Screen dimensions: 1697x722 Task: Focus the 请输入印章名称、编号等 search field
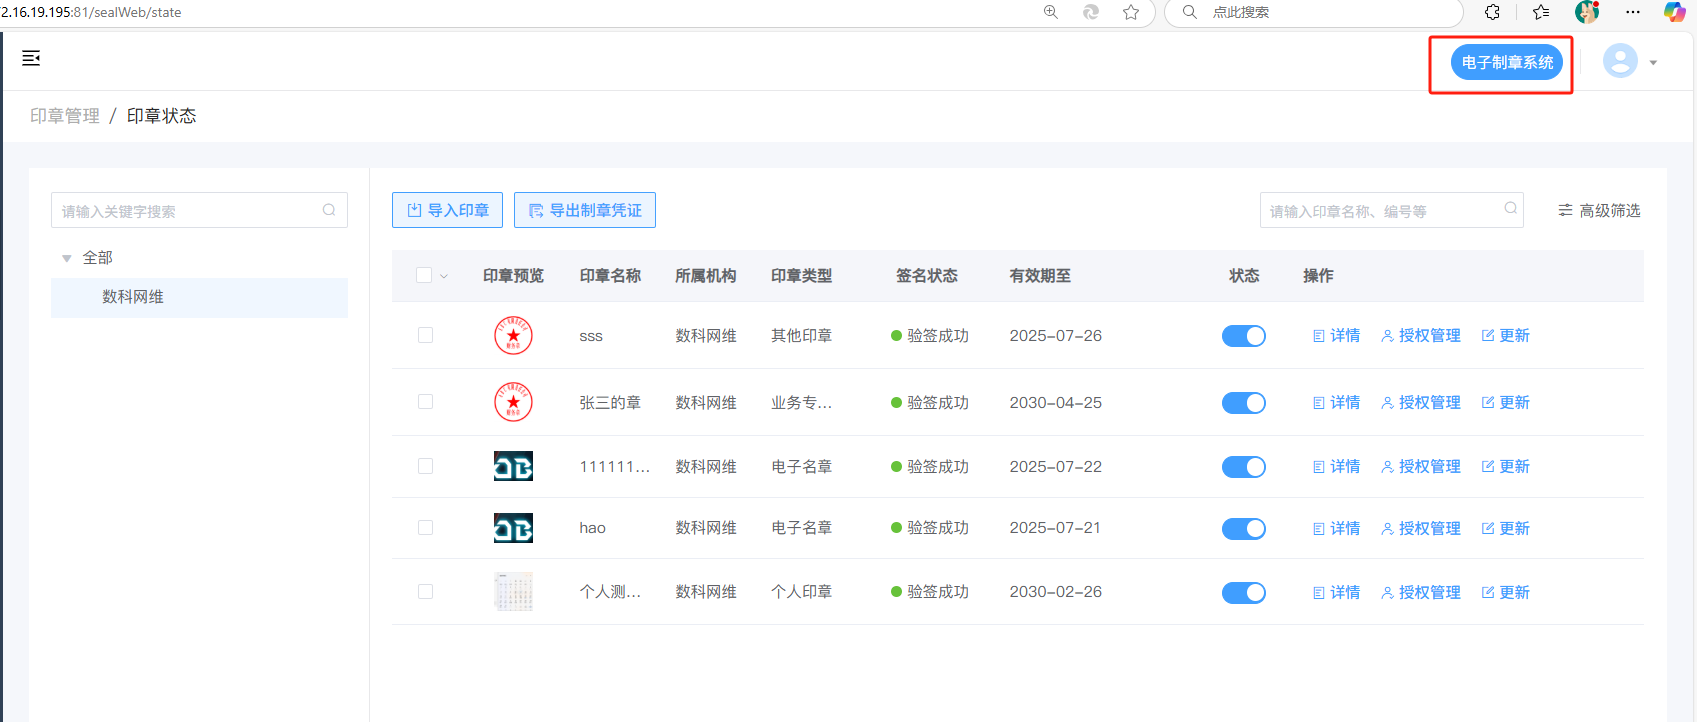(1391, 210)
